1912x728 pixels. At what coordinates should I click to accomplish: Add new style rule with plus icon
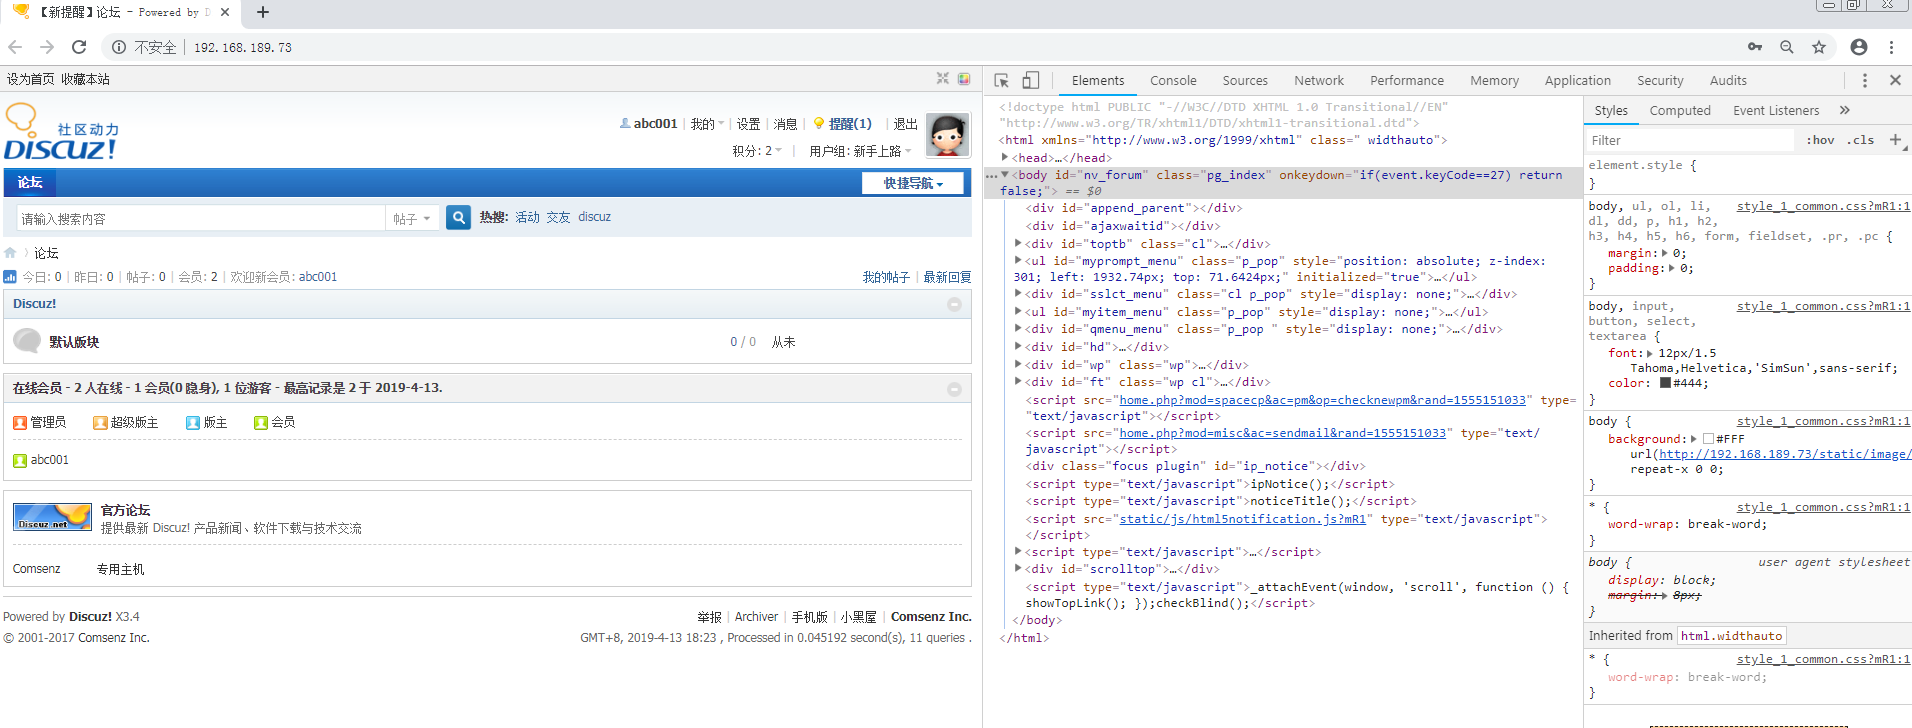tap(1895, 140)
